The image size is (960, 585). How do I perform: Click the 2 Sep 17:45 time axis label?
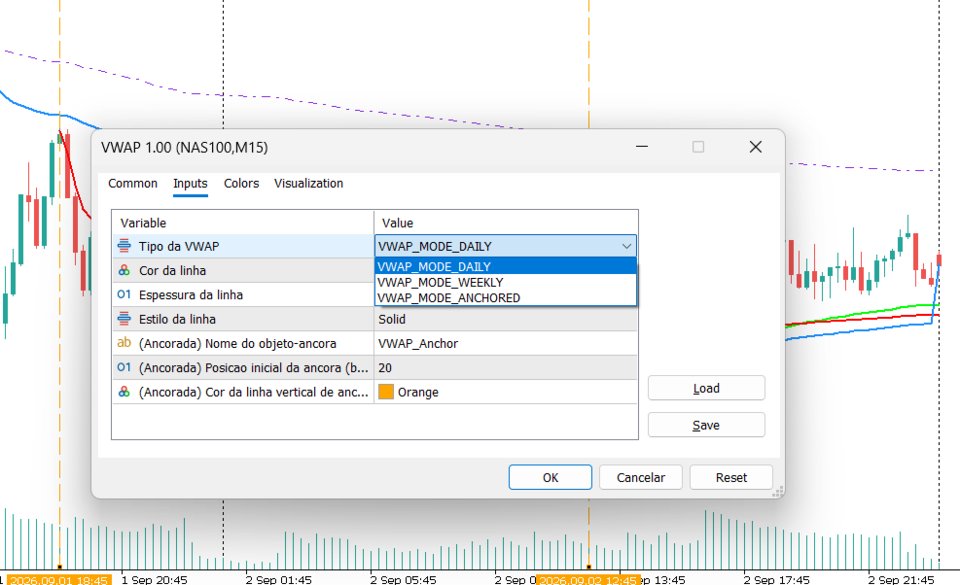(776, 579)
